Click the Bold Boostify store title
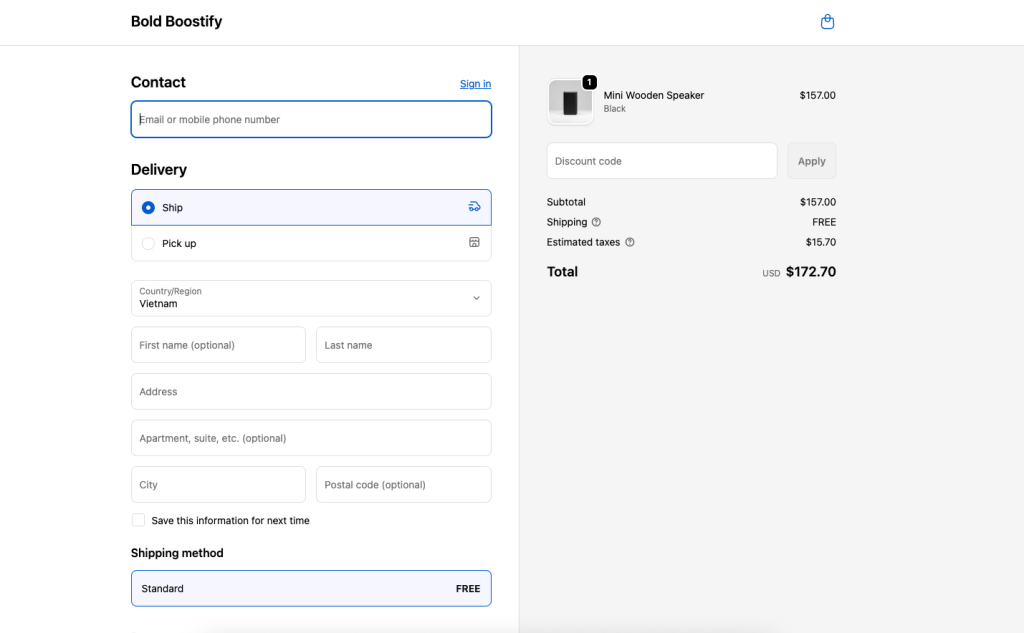Viewport: 1024px width, 633px height. (176, 21)
